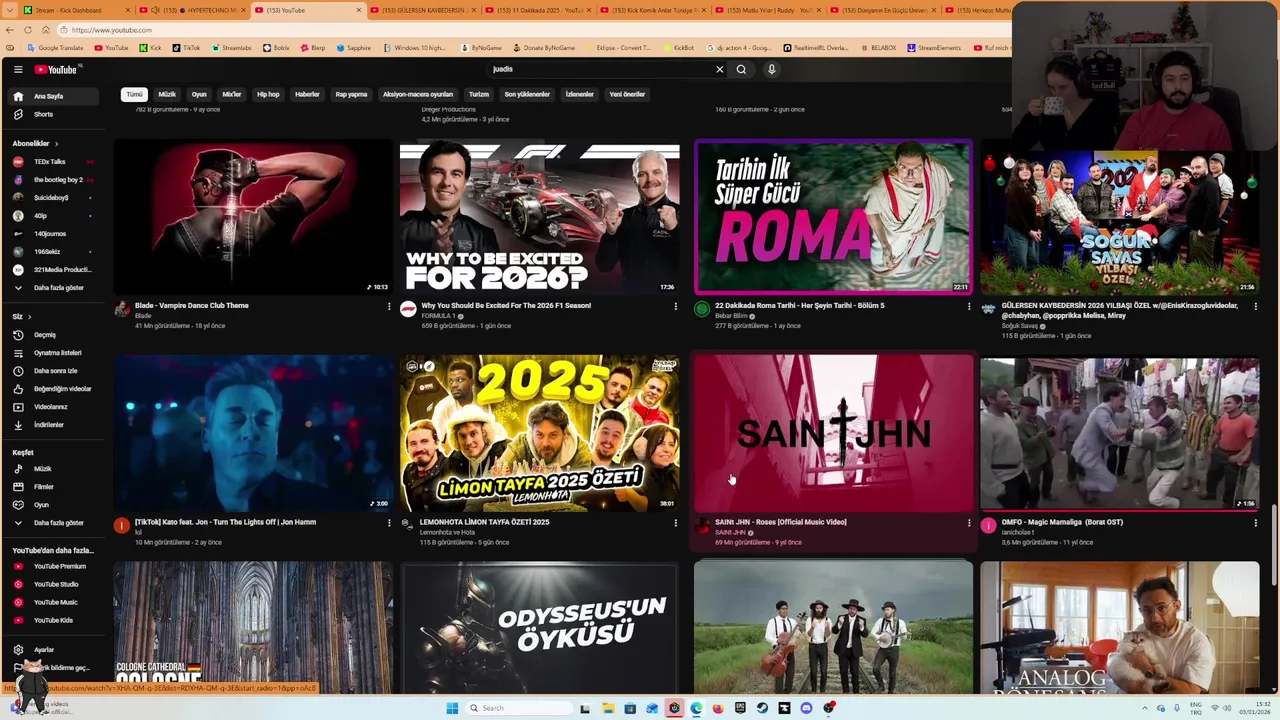This screenshot has width=1280, height=720.
Task: Start voice search with the microphone icon
Action: 771,69
